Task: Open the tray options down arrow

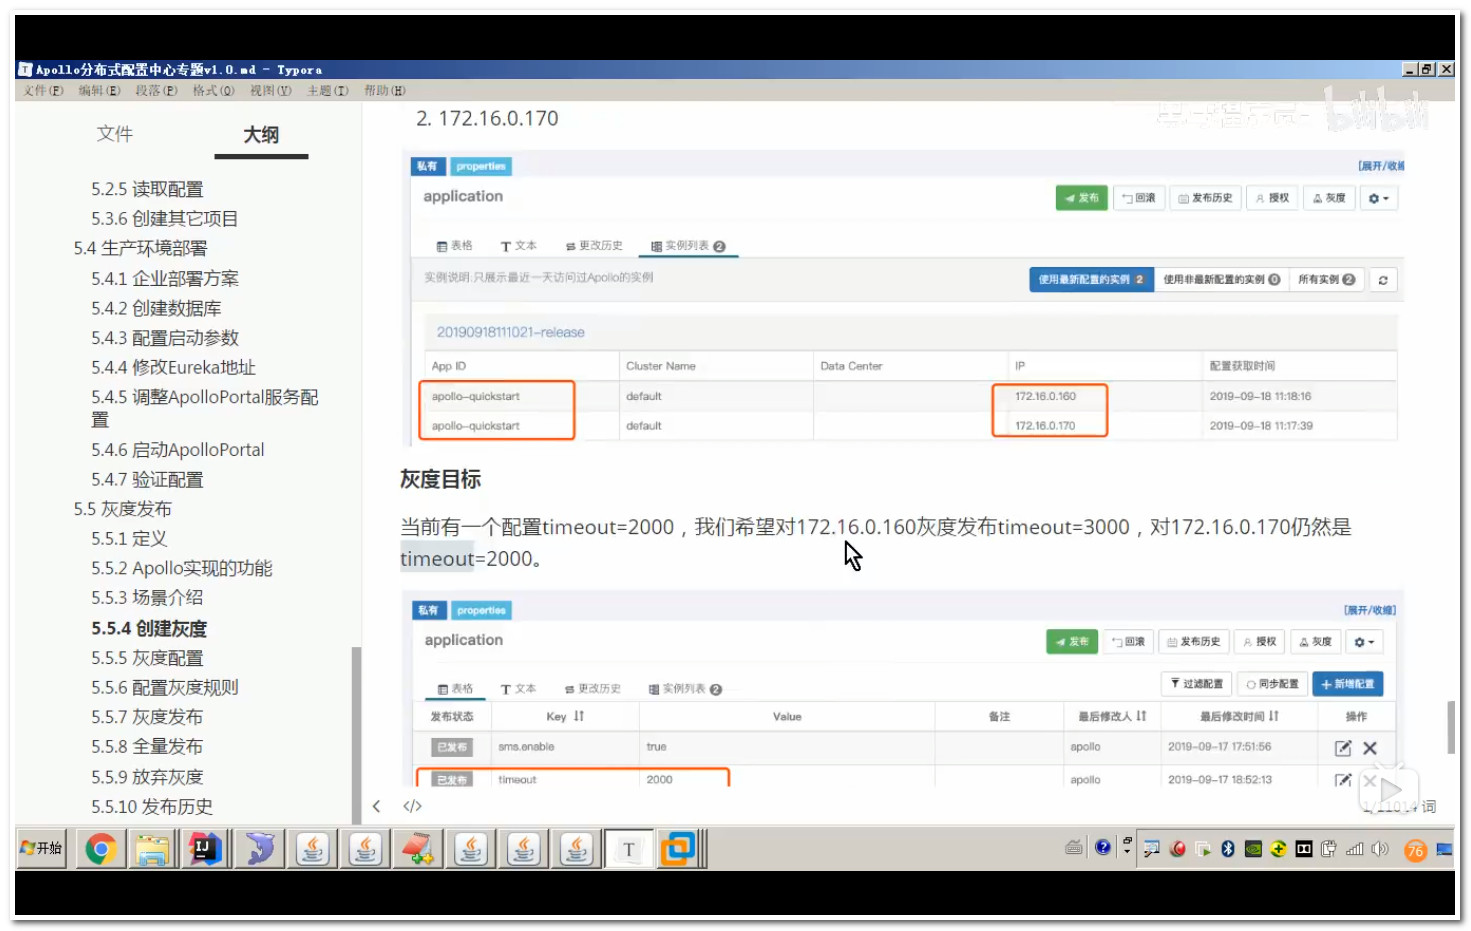Action: click(1127, 853)
